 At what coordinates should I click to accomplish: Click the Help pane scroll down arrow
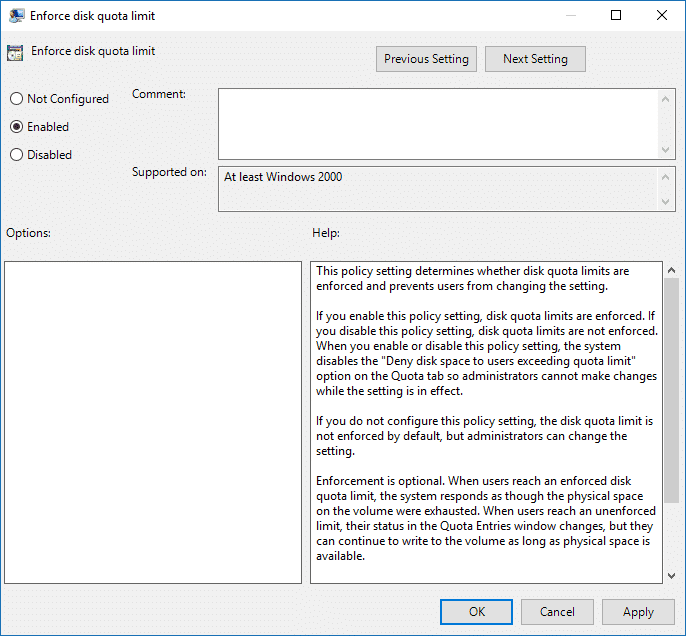pyautogui.click(x=672, y=576)
